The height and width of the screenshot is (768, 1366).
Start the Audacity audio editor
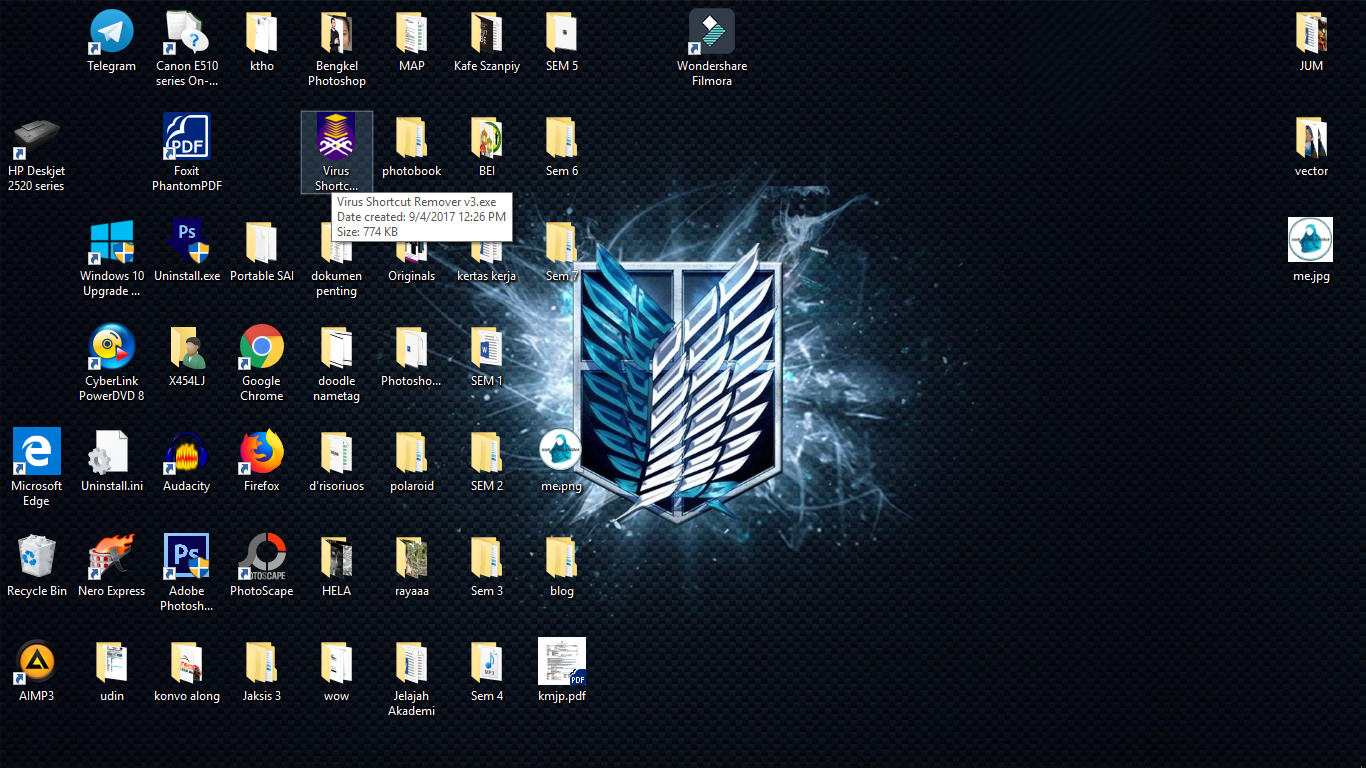pyautogui.click(x=186, y=451)
